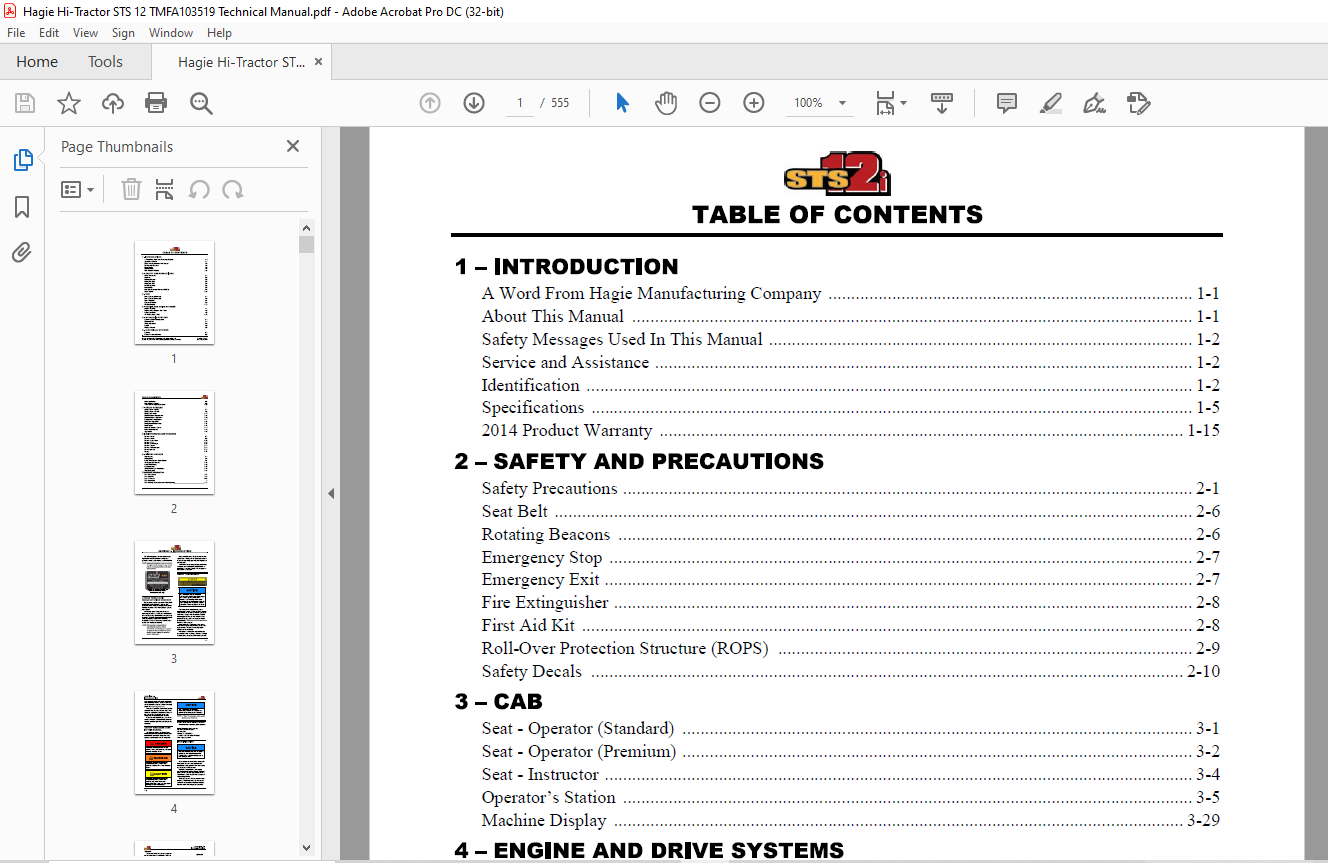The image size is (1328, 863).
Task: Click the page break tool in thumbnails toolbar
Action: click(165, 190)
